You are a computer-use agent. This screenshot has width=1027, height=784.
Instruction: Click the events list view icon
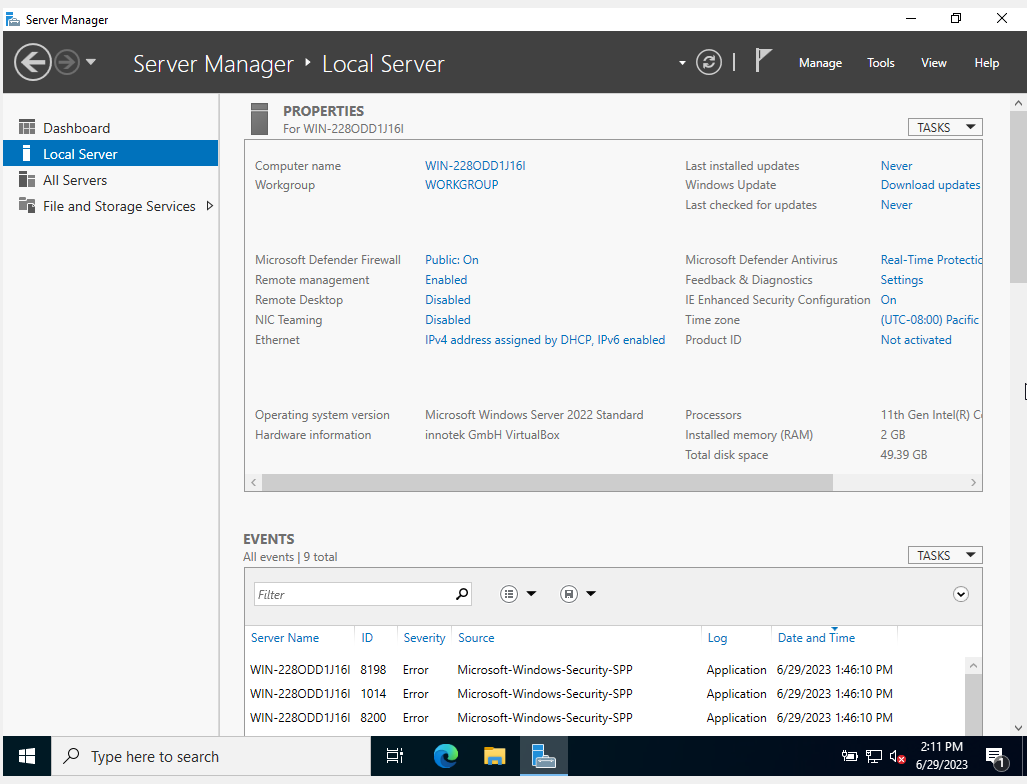509,593
